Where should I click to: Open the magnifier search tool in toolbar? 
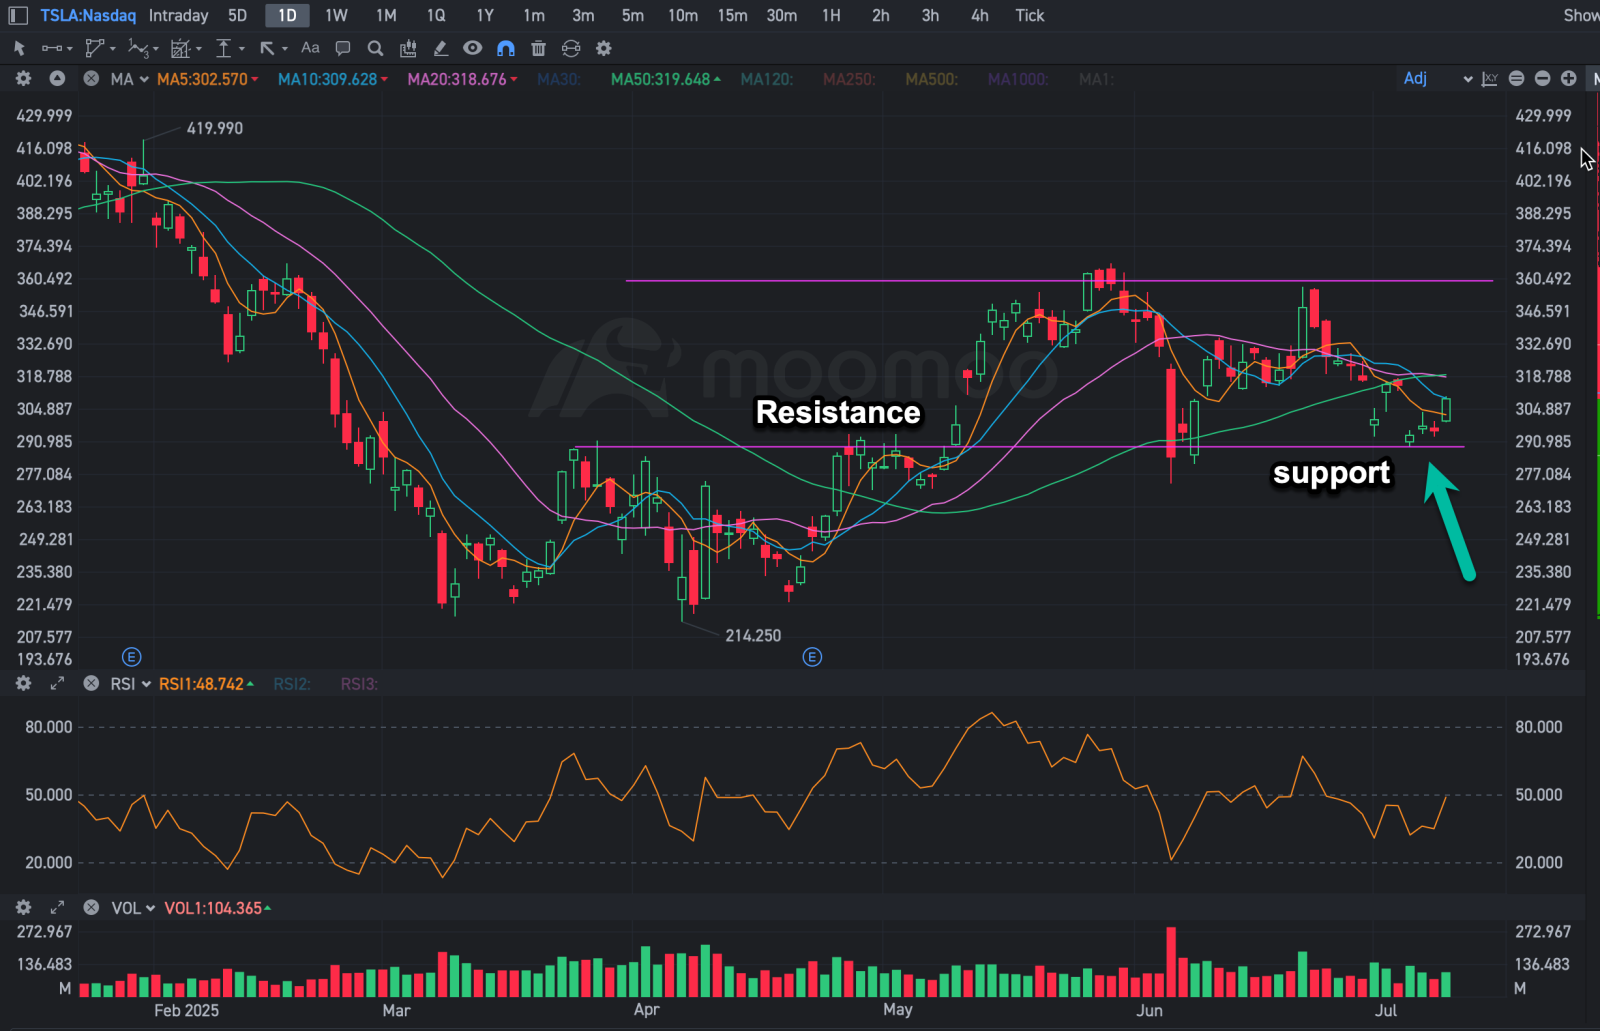click(x=375, y=48)
